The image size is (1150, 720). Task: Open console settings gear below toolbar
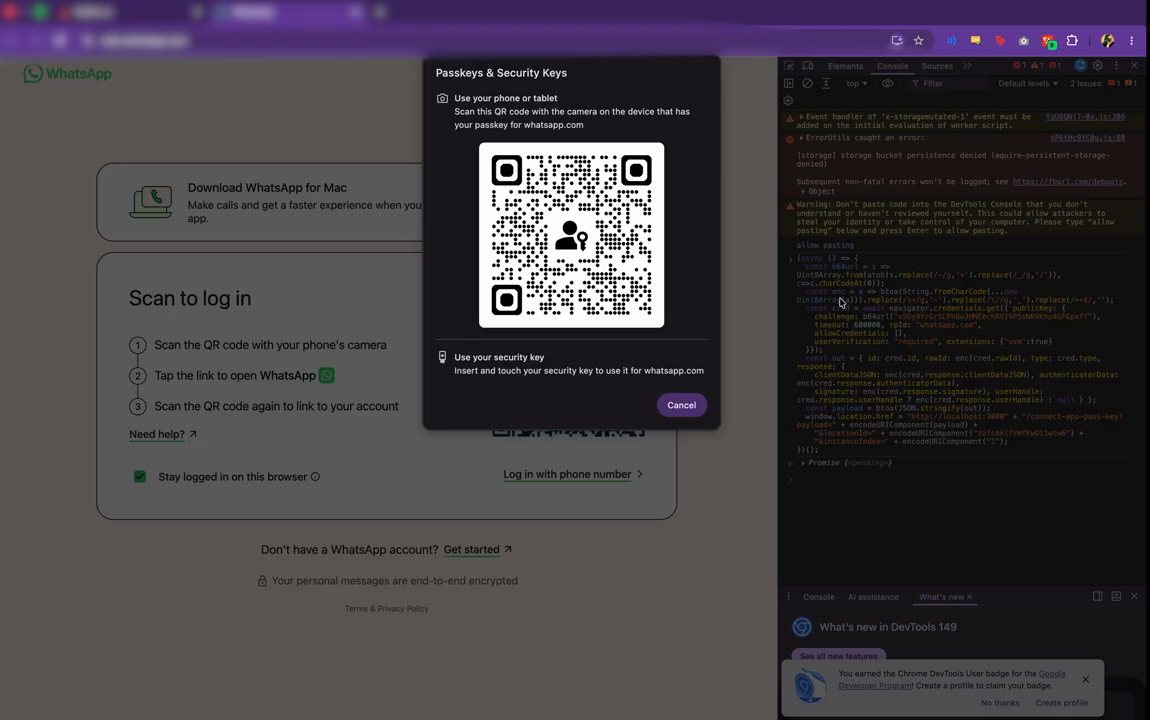coord(788,100)
